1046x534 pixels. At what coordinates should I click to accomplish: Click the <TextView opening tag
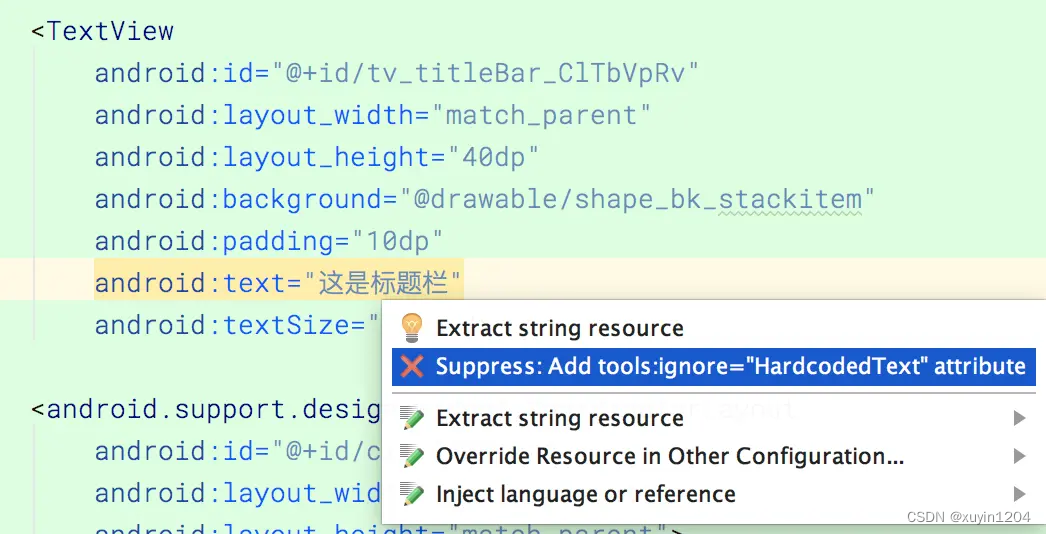coord(102,31)
